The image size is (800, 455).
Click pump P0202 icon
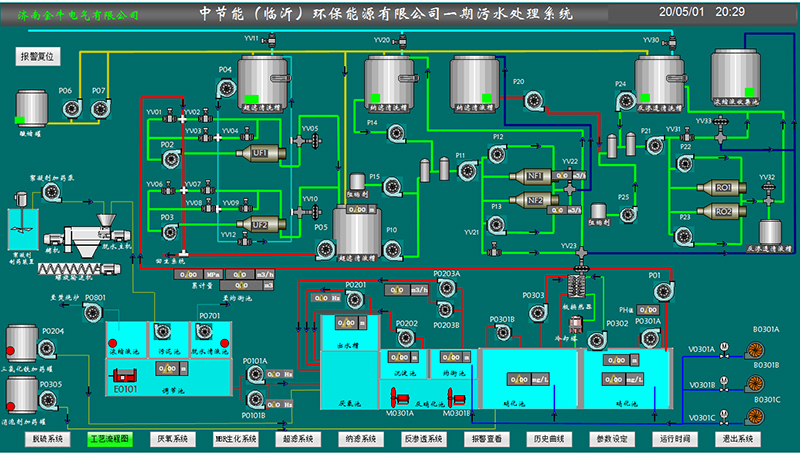[x=406, y=338]
